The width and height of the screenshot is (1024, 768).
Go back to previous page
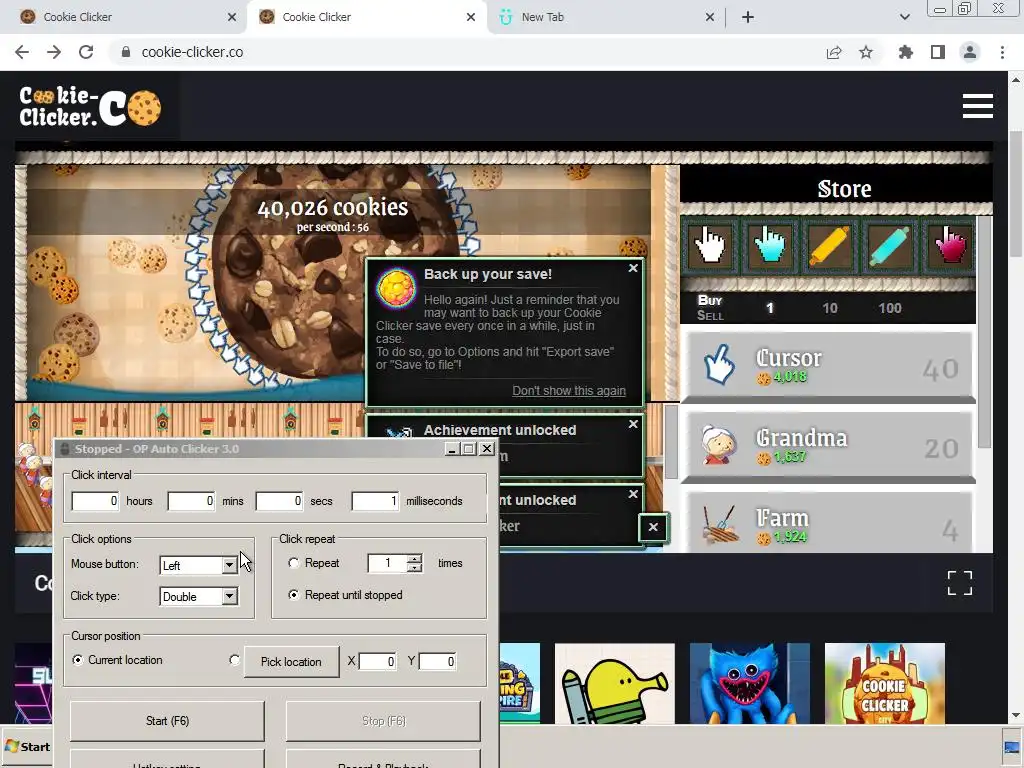[x=22, y=52]
